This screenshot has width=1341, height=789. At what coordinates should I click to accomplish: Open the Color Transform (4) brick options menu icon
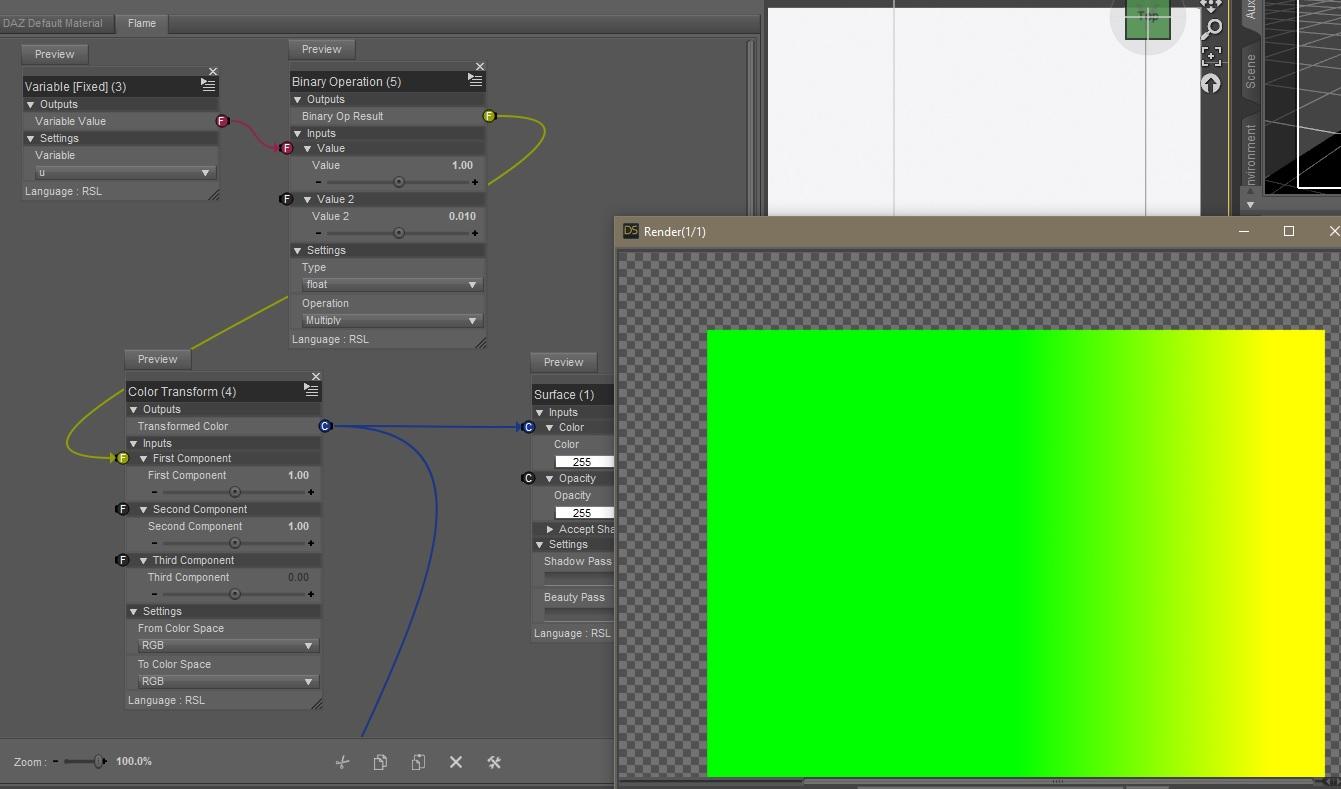point(311,390)
